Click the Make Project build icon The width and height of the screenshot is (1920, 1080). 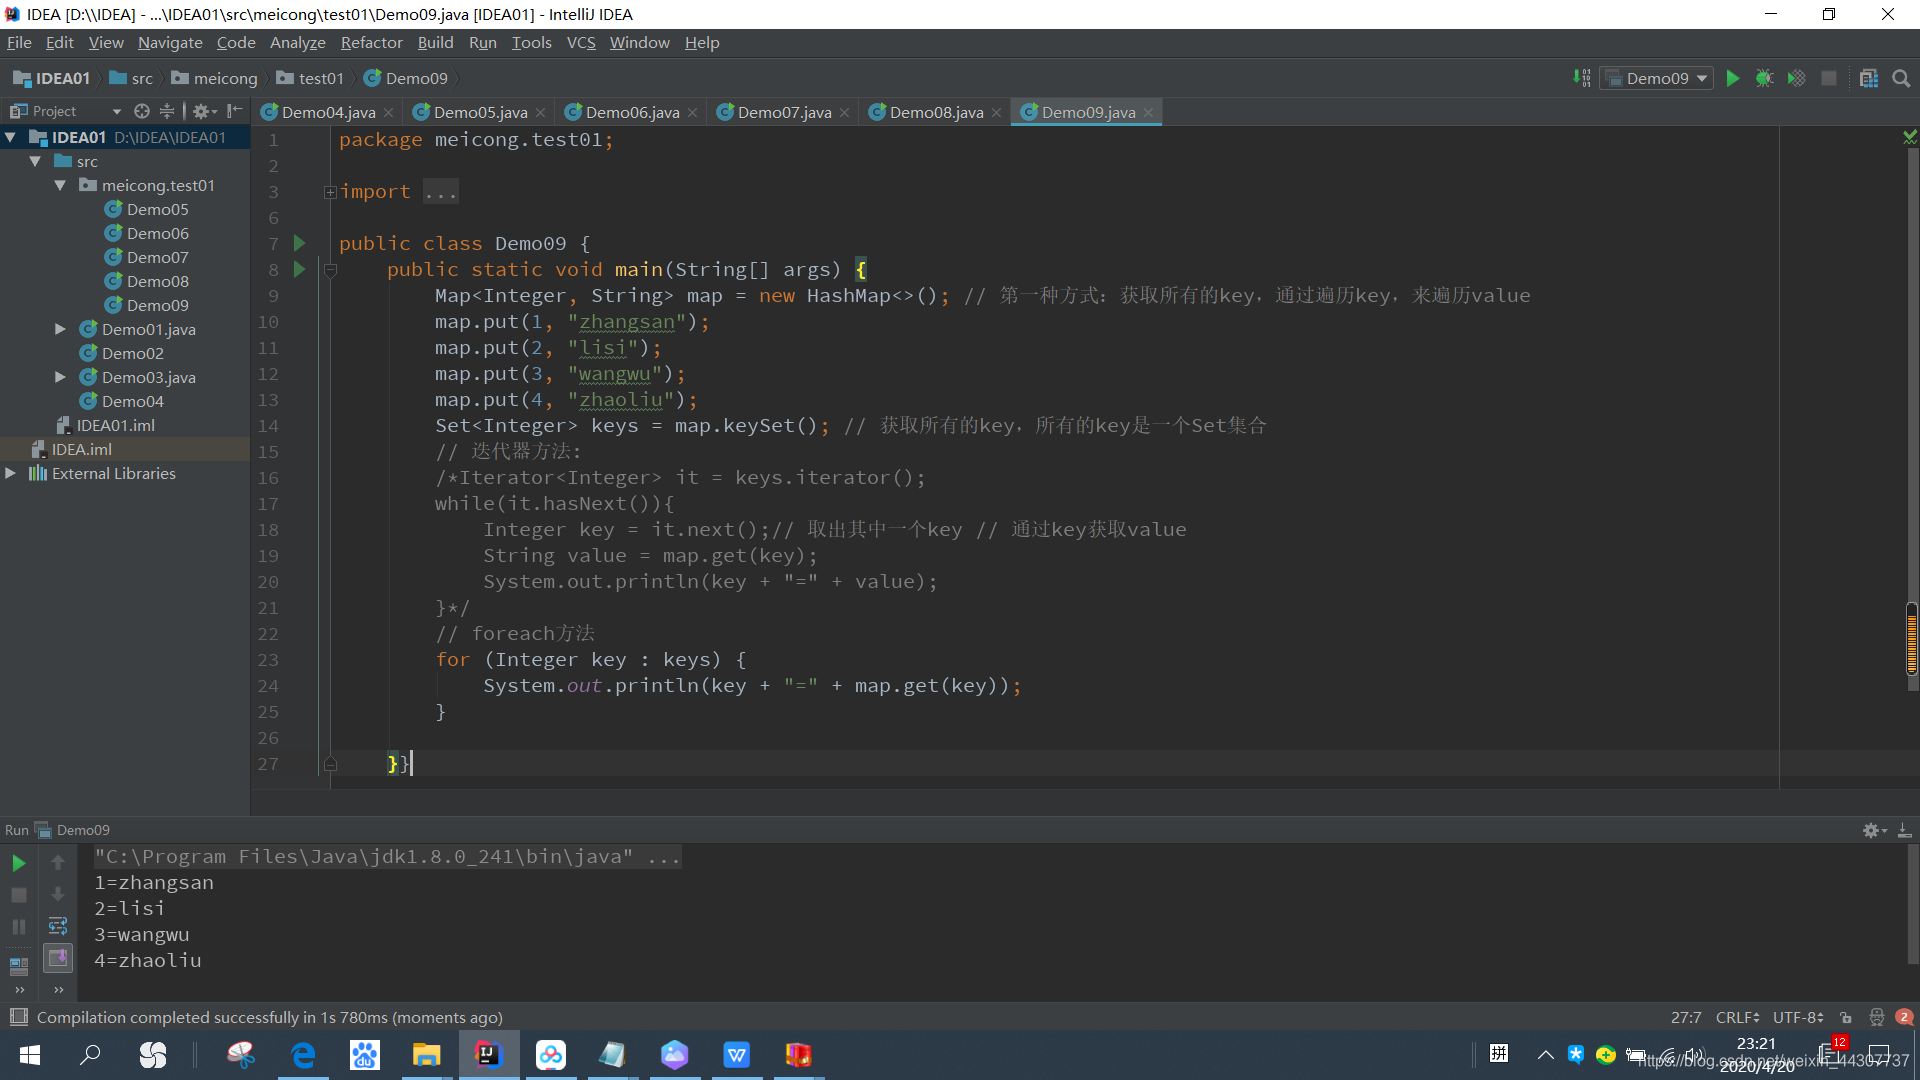click(1581, 78)
